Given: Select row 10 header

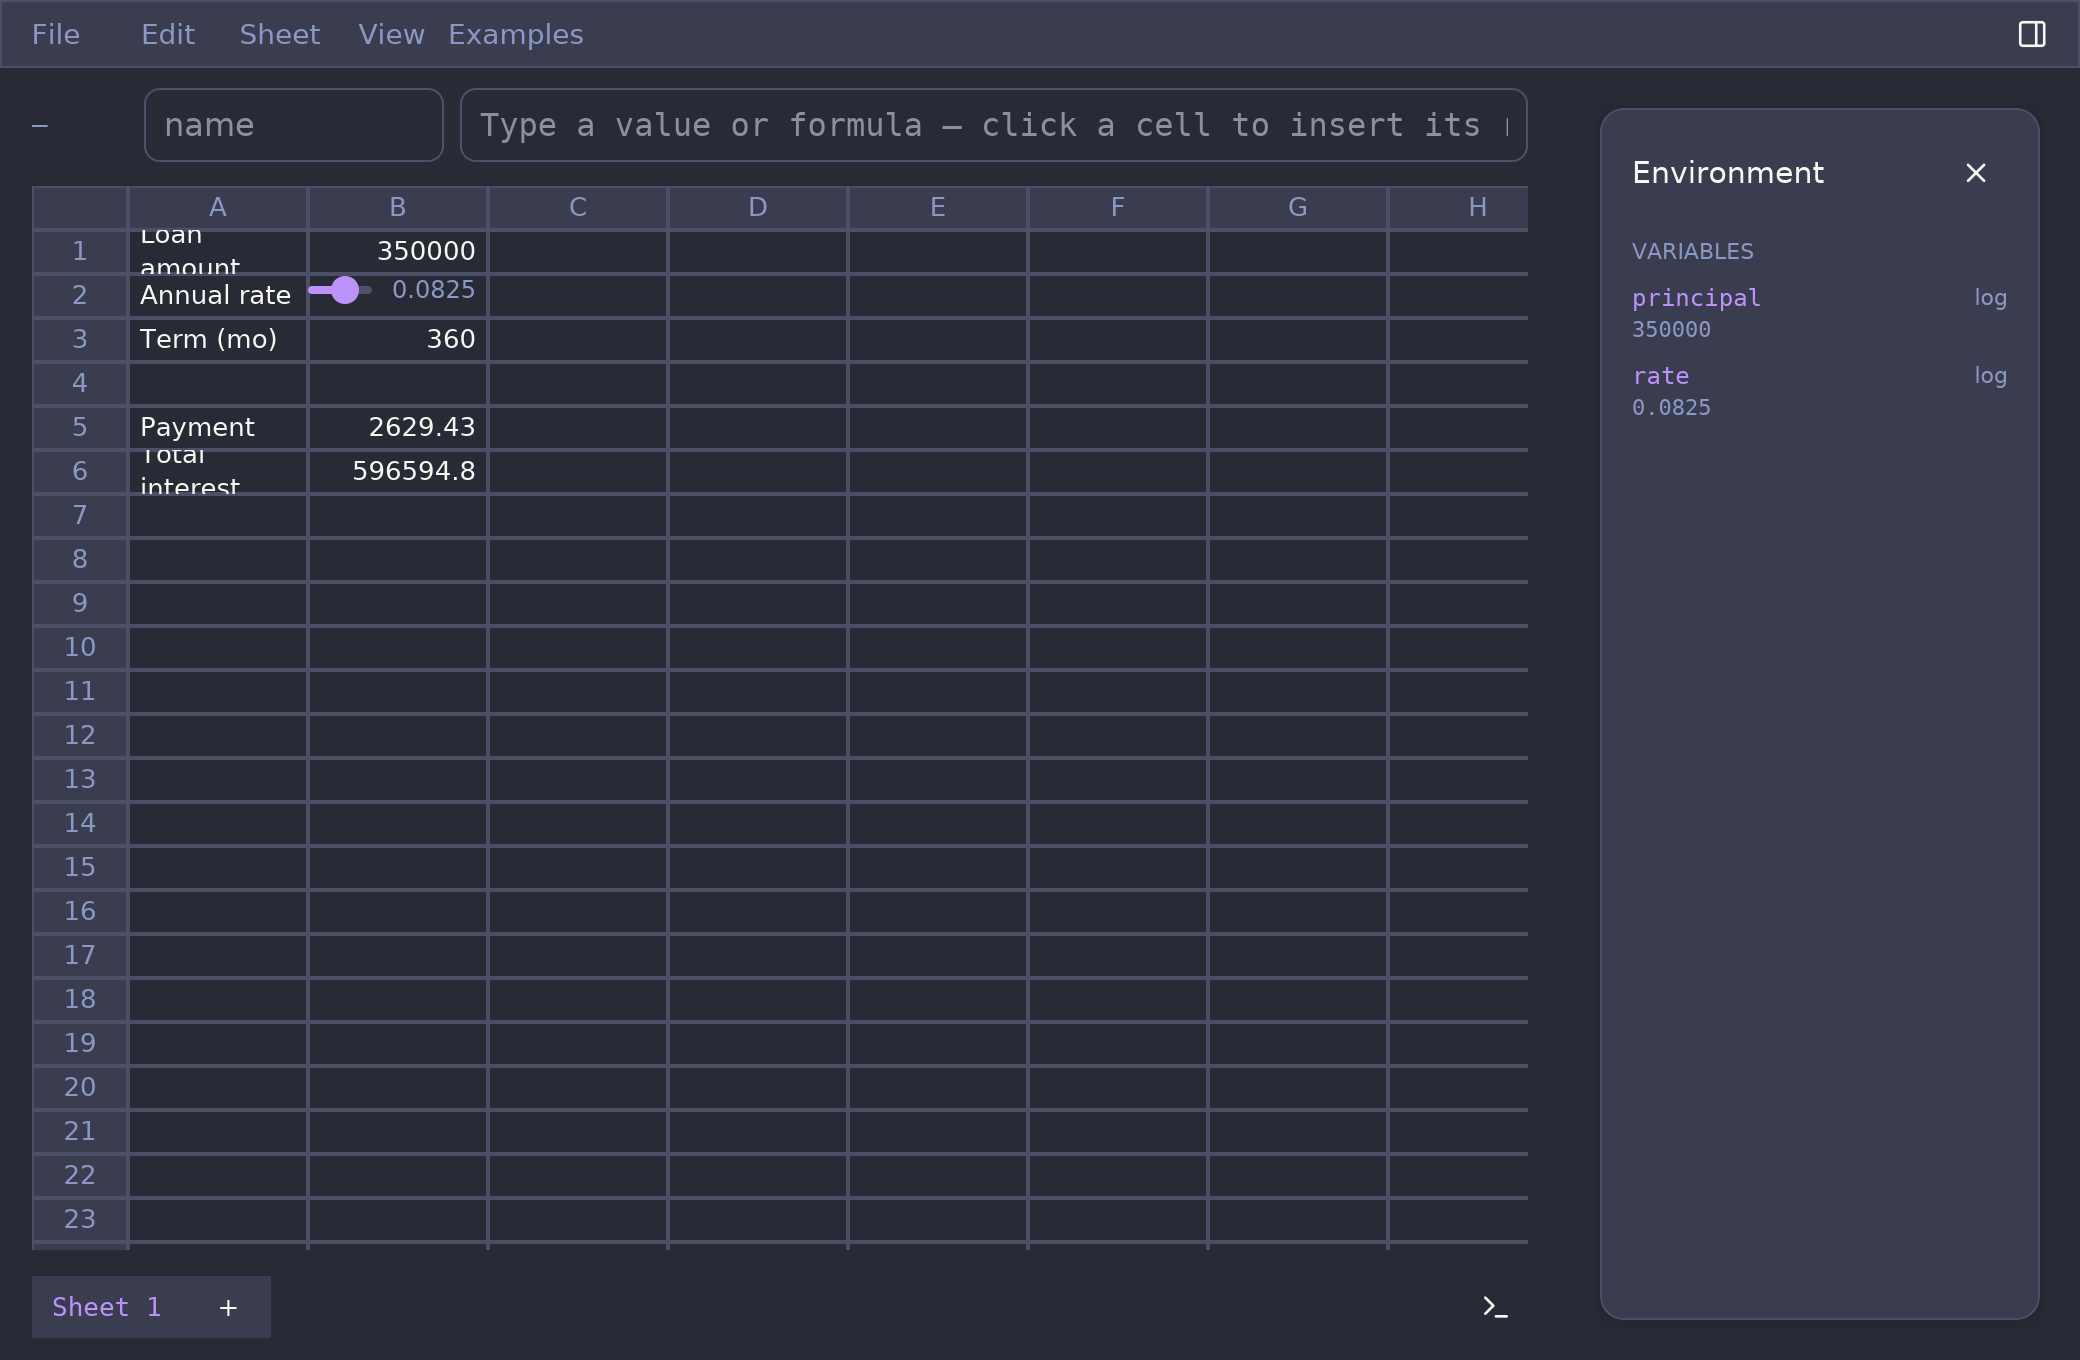Looking at the screenshot, I should click(80, 647).
